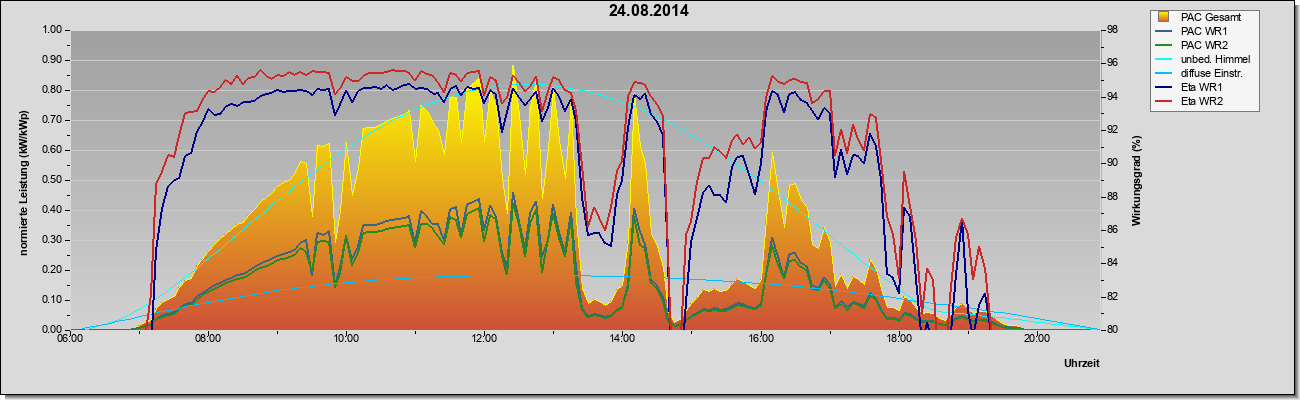This screenshot has width=1300, height=400.
Task: Click the Wirkungsgrad (%) axis title
Action: tap(1137, 180)
